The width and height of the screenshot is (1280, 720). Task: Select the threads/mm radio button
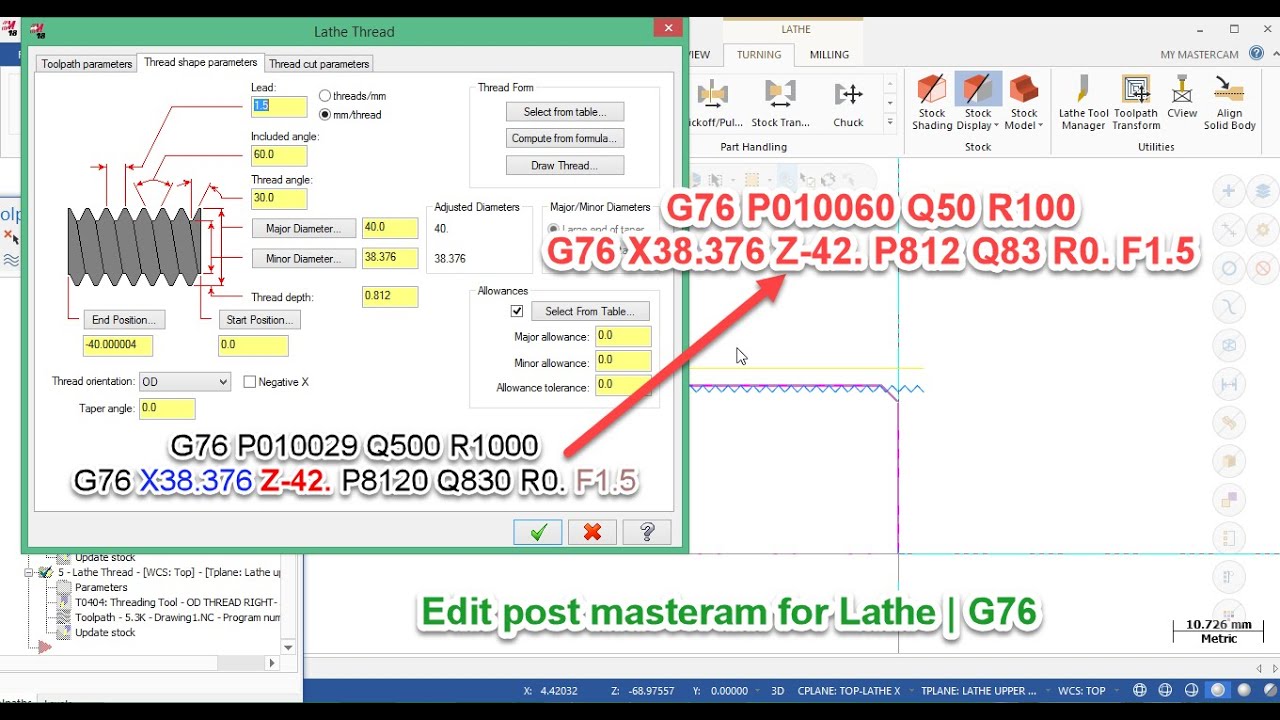pyautogui.click(x=325, y=96)
